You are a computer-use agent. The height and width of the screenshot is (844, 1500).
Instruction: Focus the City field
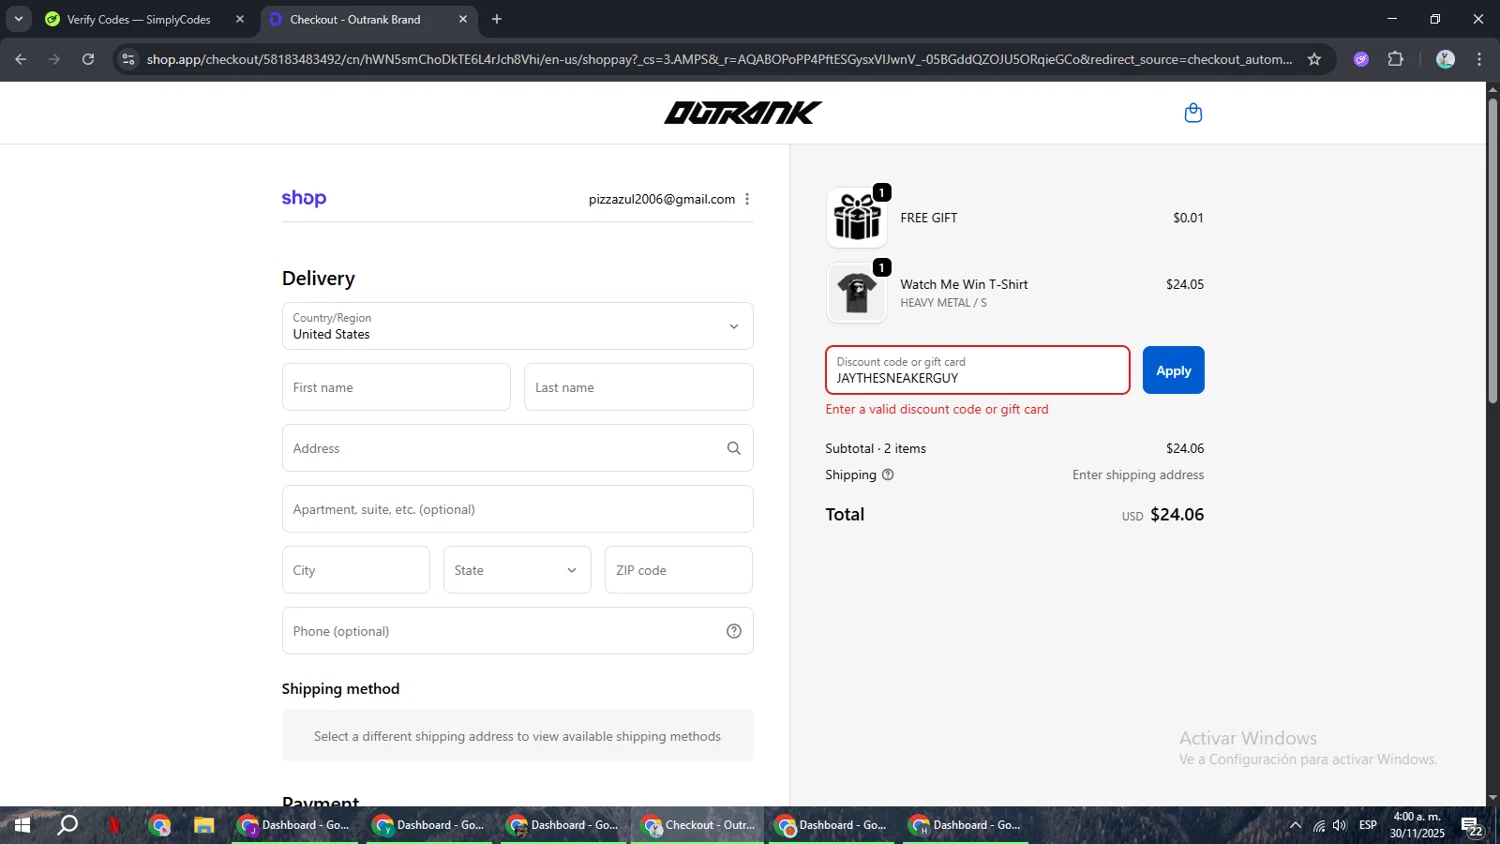(x=356, y=570)
